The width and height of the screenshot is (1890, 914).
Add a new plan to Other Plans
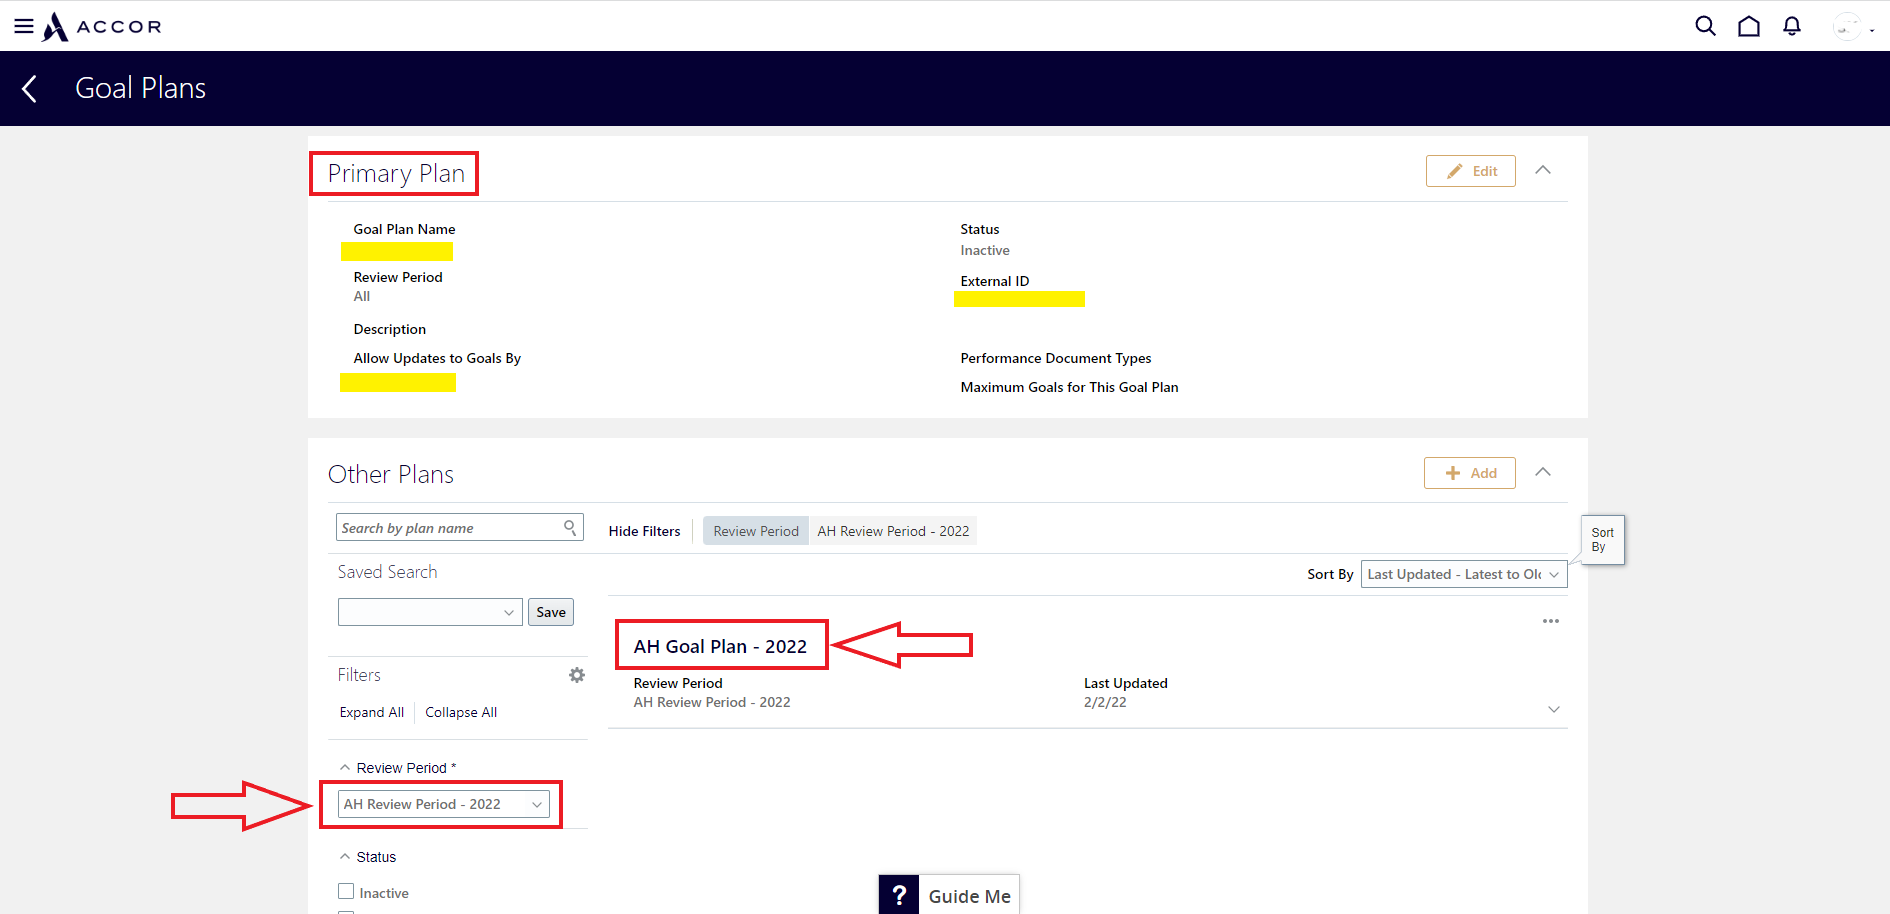(x=1470, y=473)
